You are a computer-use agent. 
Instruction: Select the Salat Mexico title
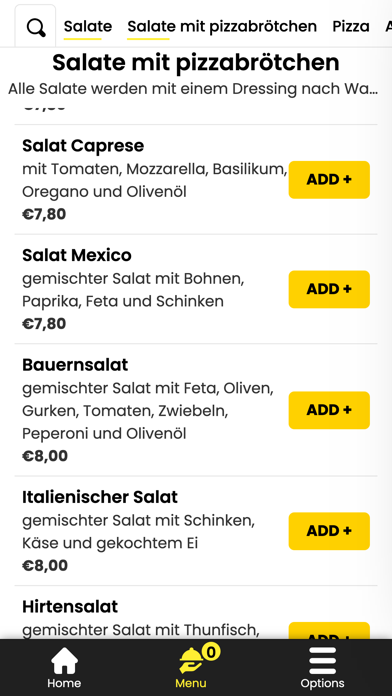click(77, 255)
